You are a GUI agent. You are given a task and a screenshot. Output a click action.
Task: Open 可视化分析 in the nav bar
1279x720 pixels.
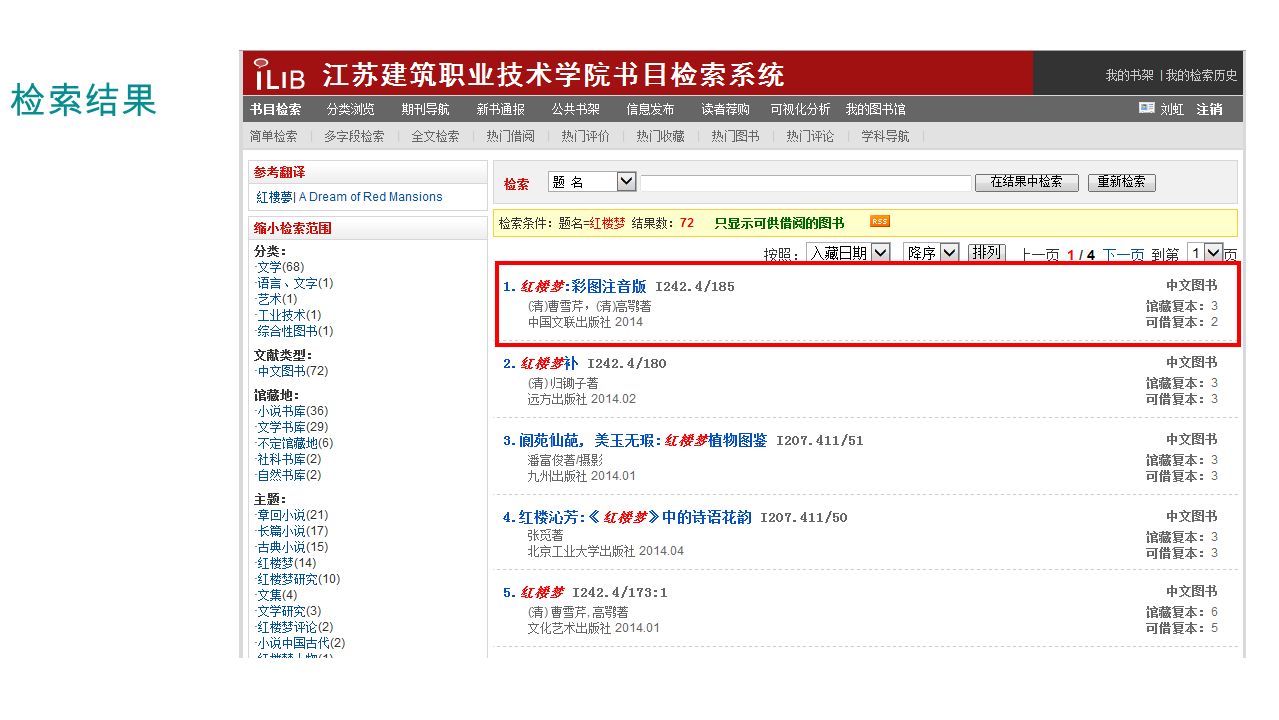pos(800,109)
